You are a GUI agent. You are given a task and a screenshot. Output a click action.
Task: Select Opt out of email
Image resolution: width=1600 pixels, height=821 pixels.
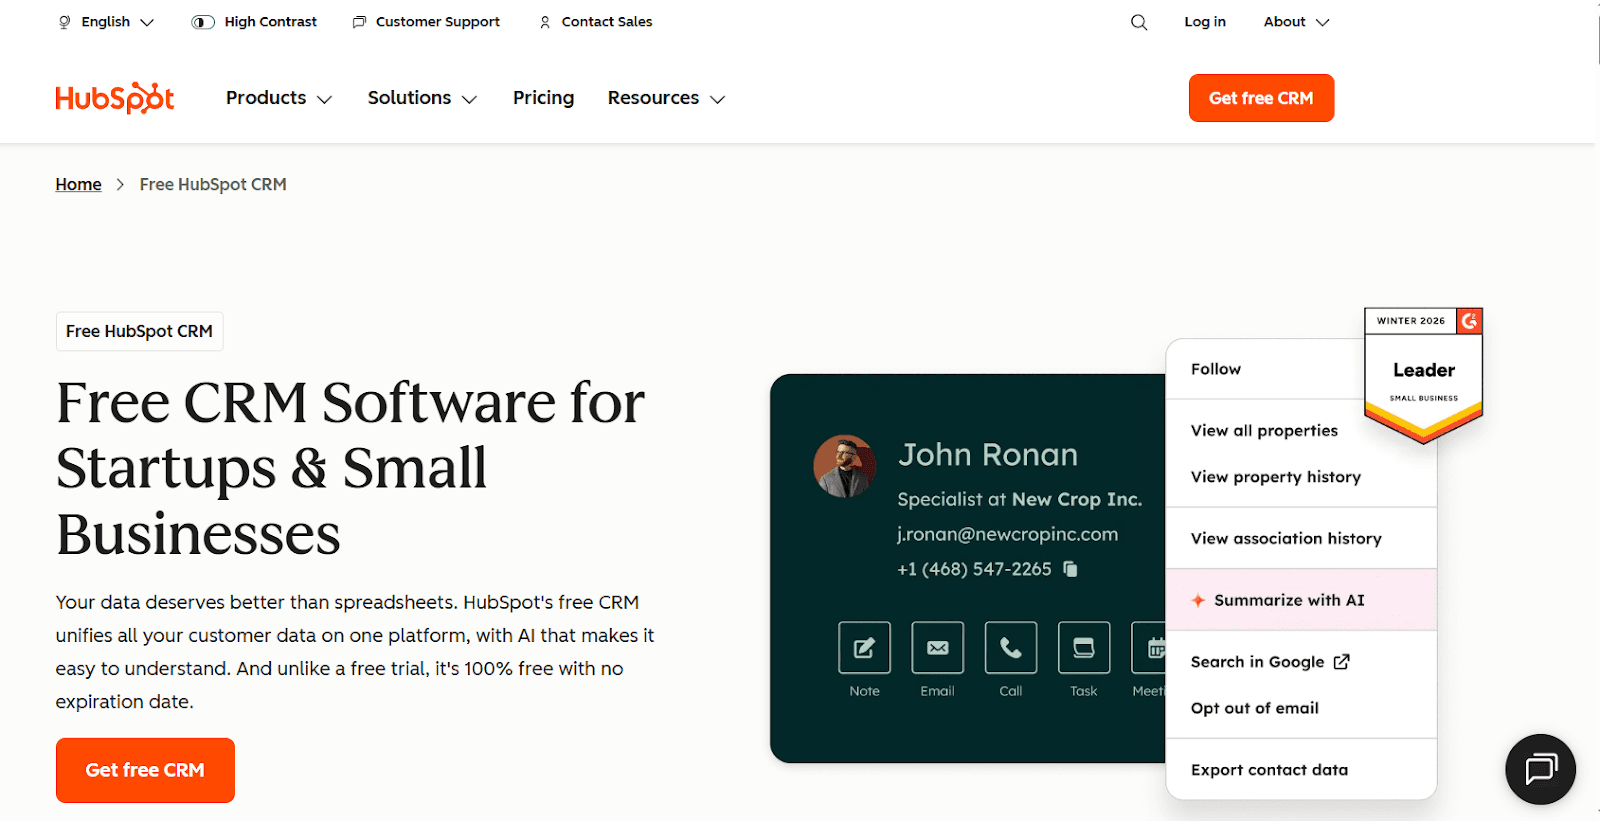tap(1254, 708)
